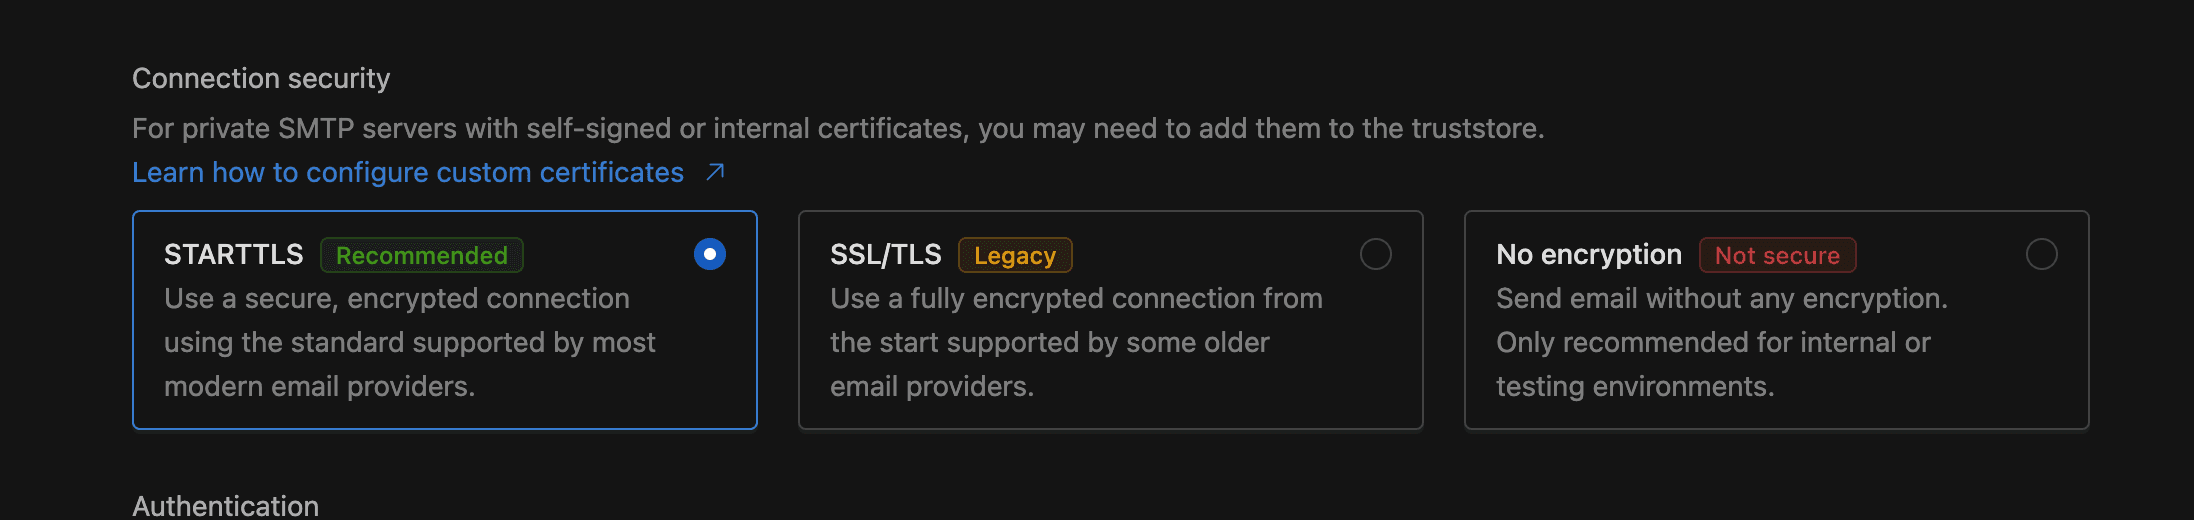Click the orange Legacy badge
This screenshot has height=520, width=2194.
click(x=1015, y=255)
